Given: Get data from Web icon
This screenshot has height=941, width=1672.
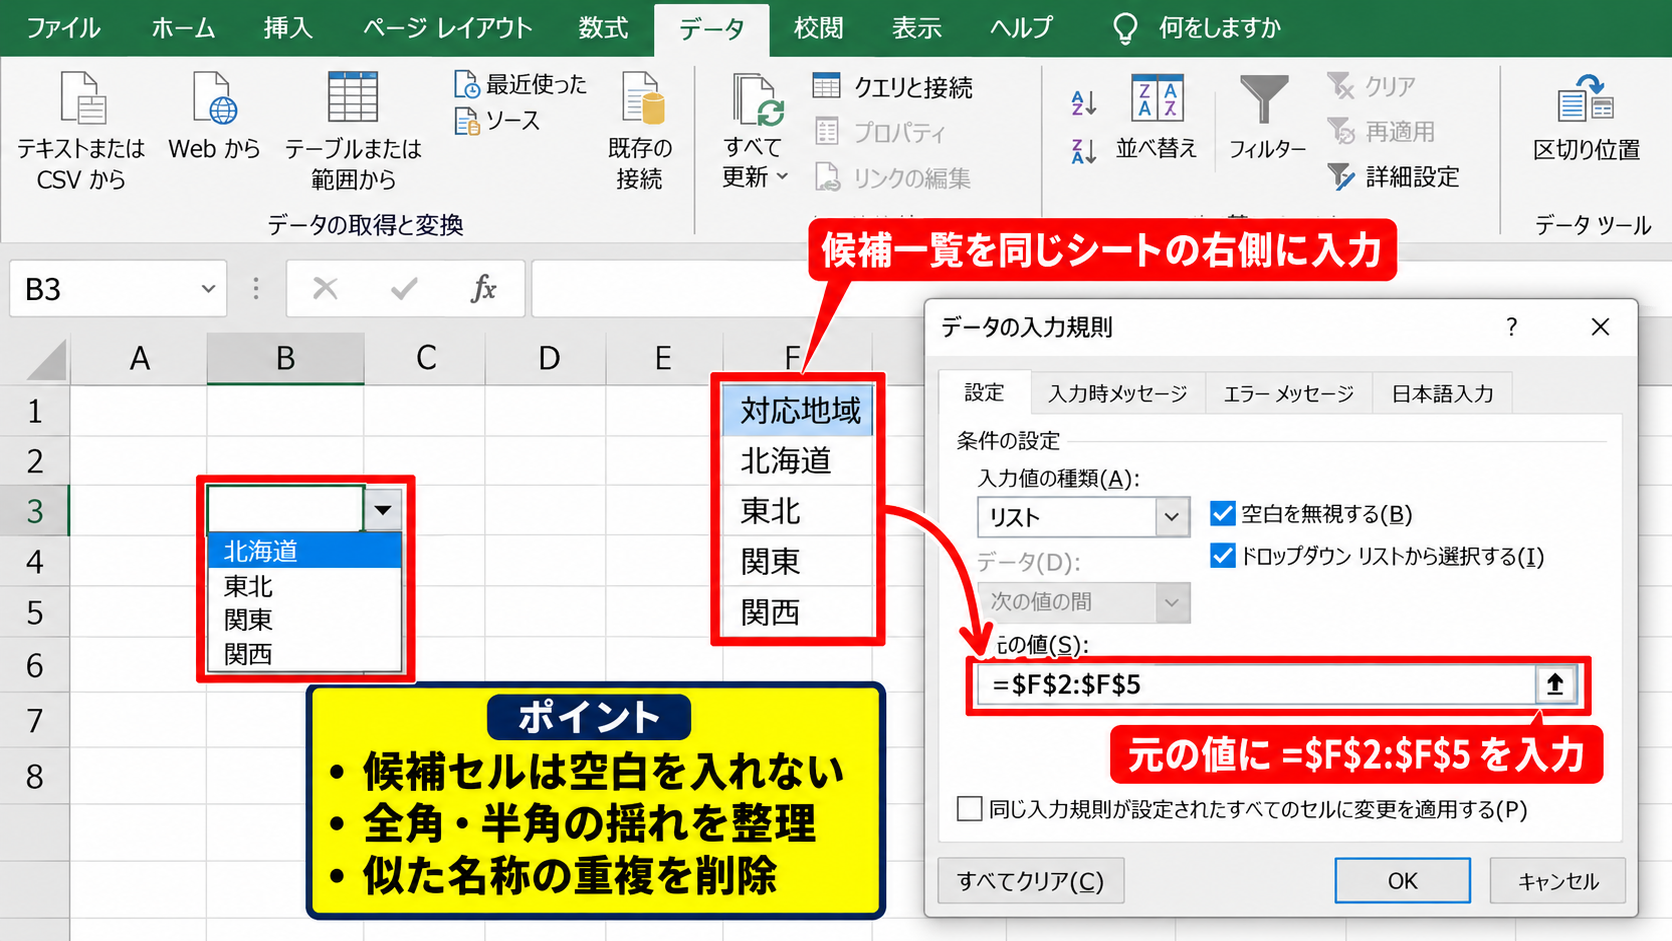Looking at the screenshot, I should pyautogui.click(x=214, y=99).
